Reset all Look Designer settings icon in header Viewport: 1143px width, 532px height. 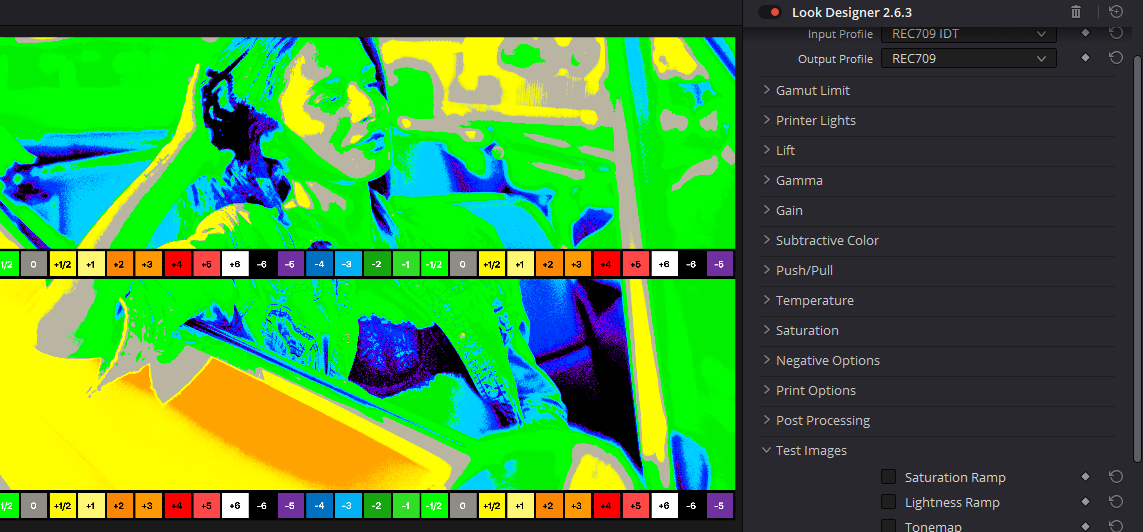[x=1115, y=12]
